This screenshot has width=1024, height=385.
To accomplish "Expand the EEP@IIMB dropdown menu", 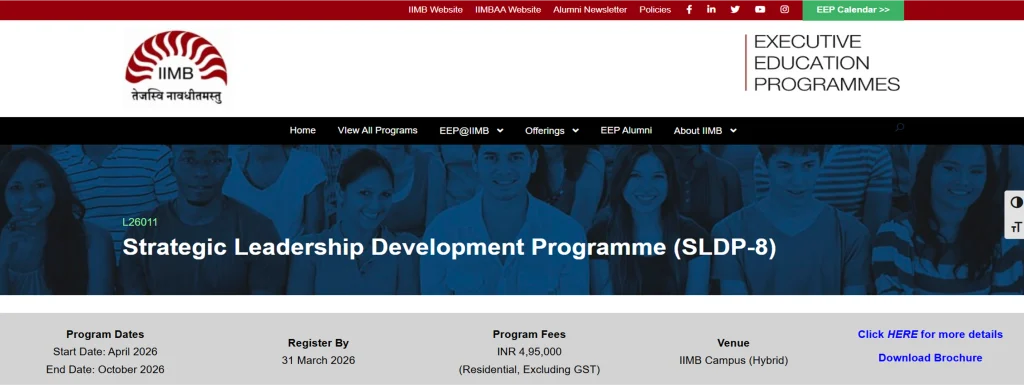I will pos(472,131).
